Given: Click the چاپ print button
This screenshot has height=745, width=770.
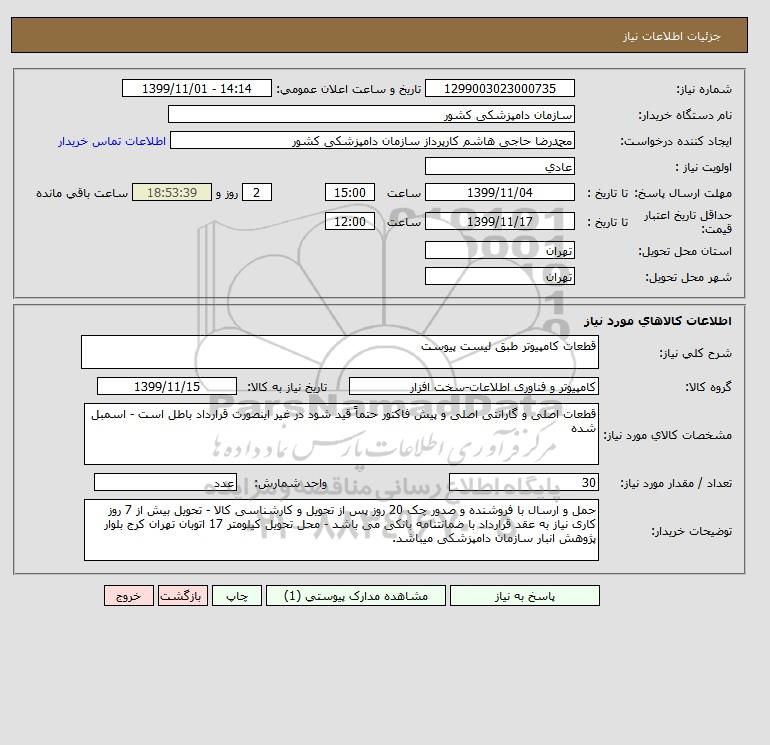Looking at the screenshot, I should click(x=237, y=596).
